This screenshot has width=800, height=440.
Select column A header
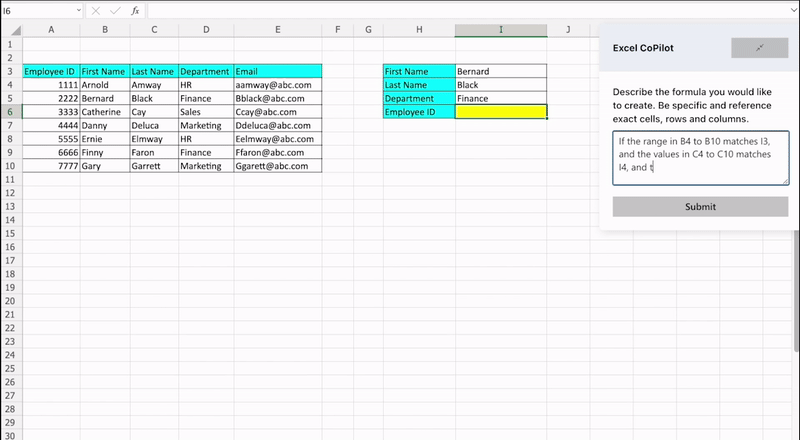[50, 30]
